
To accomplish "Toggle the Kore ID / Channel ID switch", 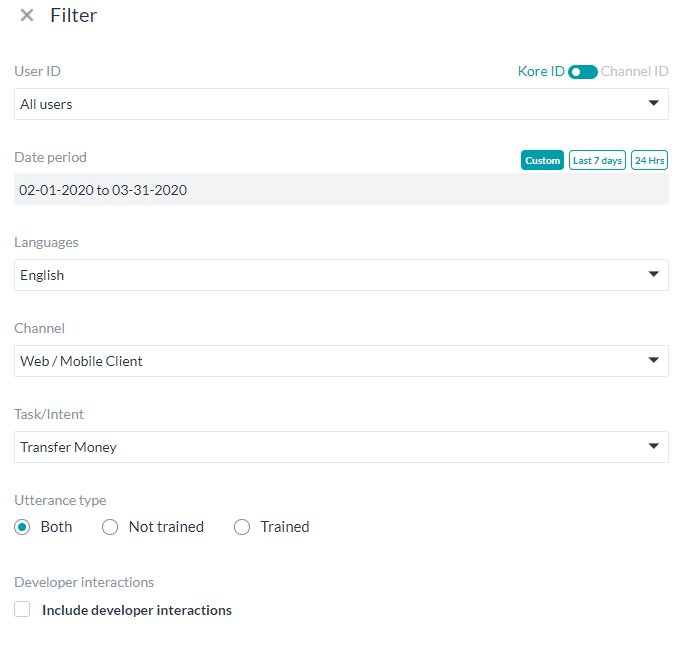I will 582,72.
